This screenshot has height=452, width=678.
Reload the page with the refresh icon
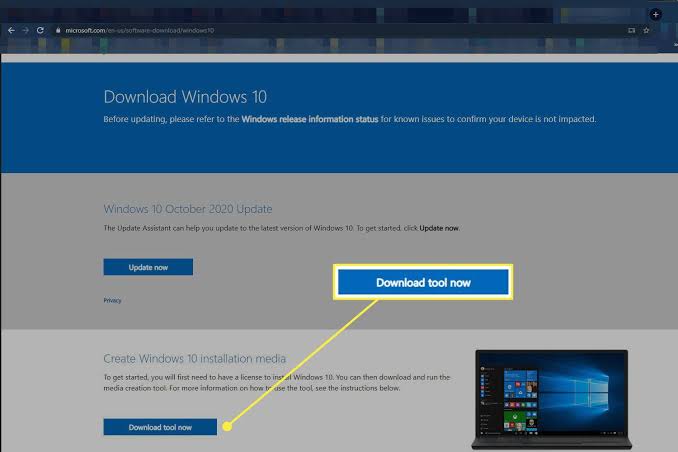[x=40, y=30]
